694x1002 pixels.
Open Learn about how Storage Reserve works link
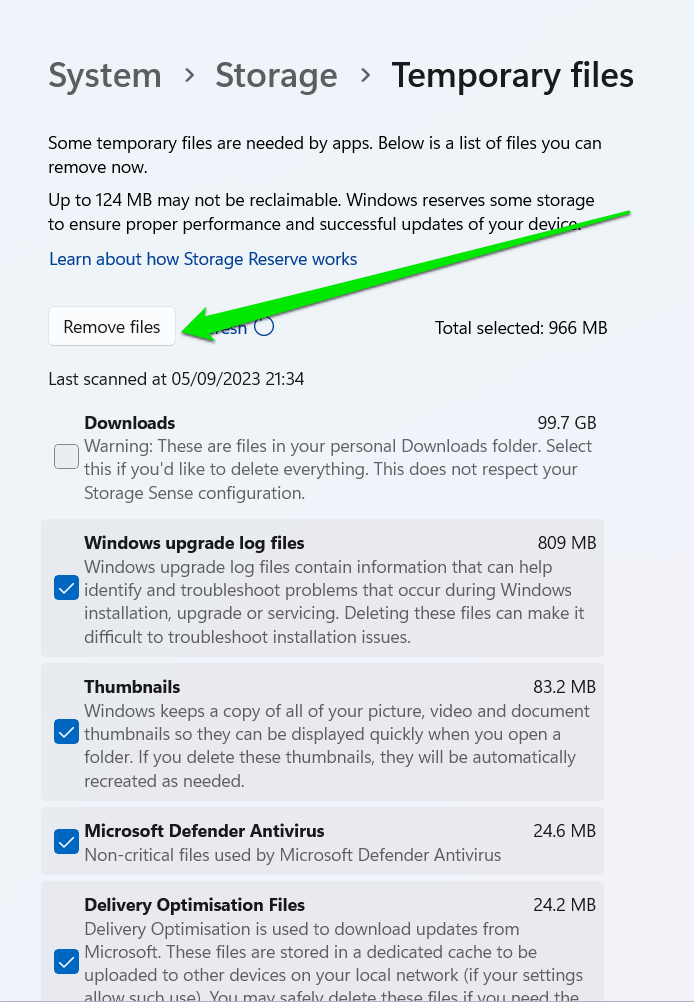pos(203,259)
